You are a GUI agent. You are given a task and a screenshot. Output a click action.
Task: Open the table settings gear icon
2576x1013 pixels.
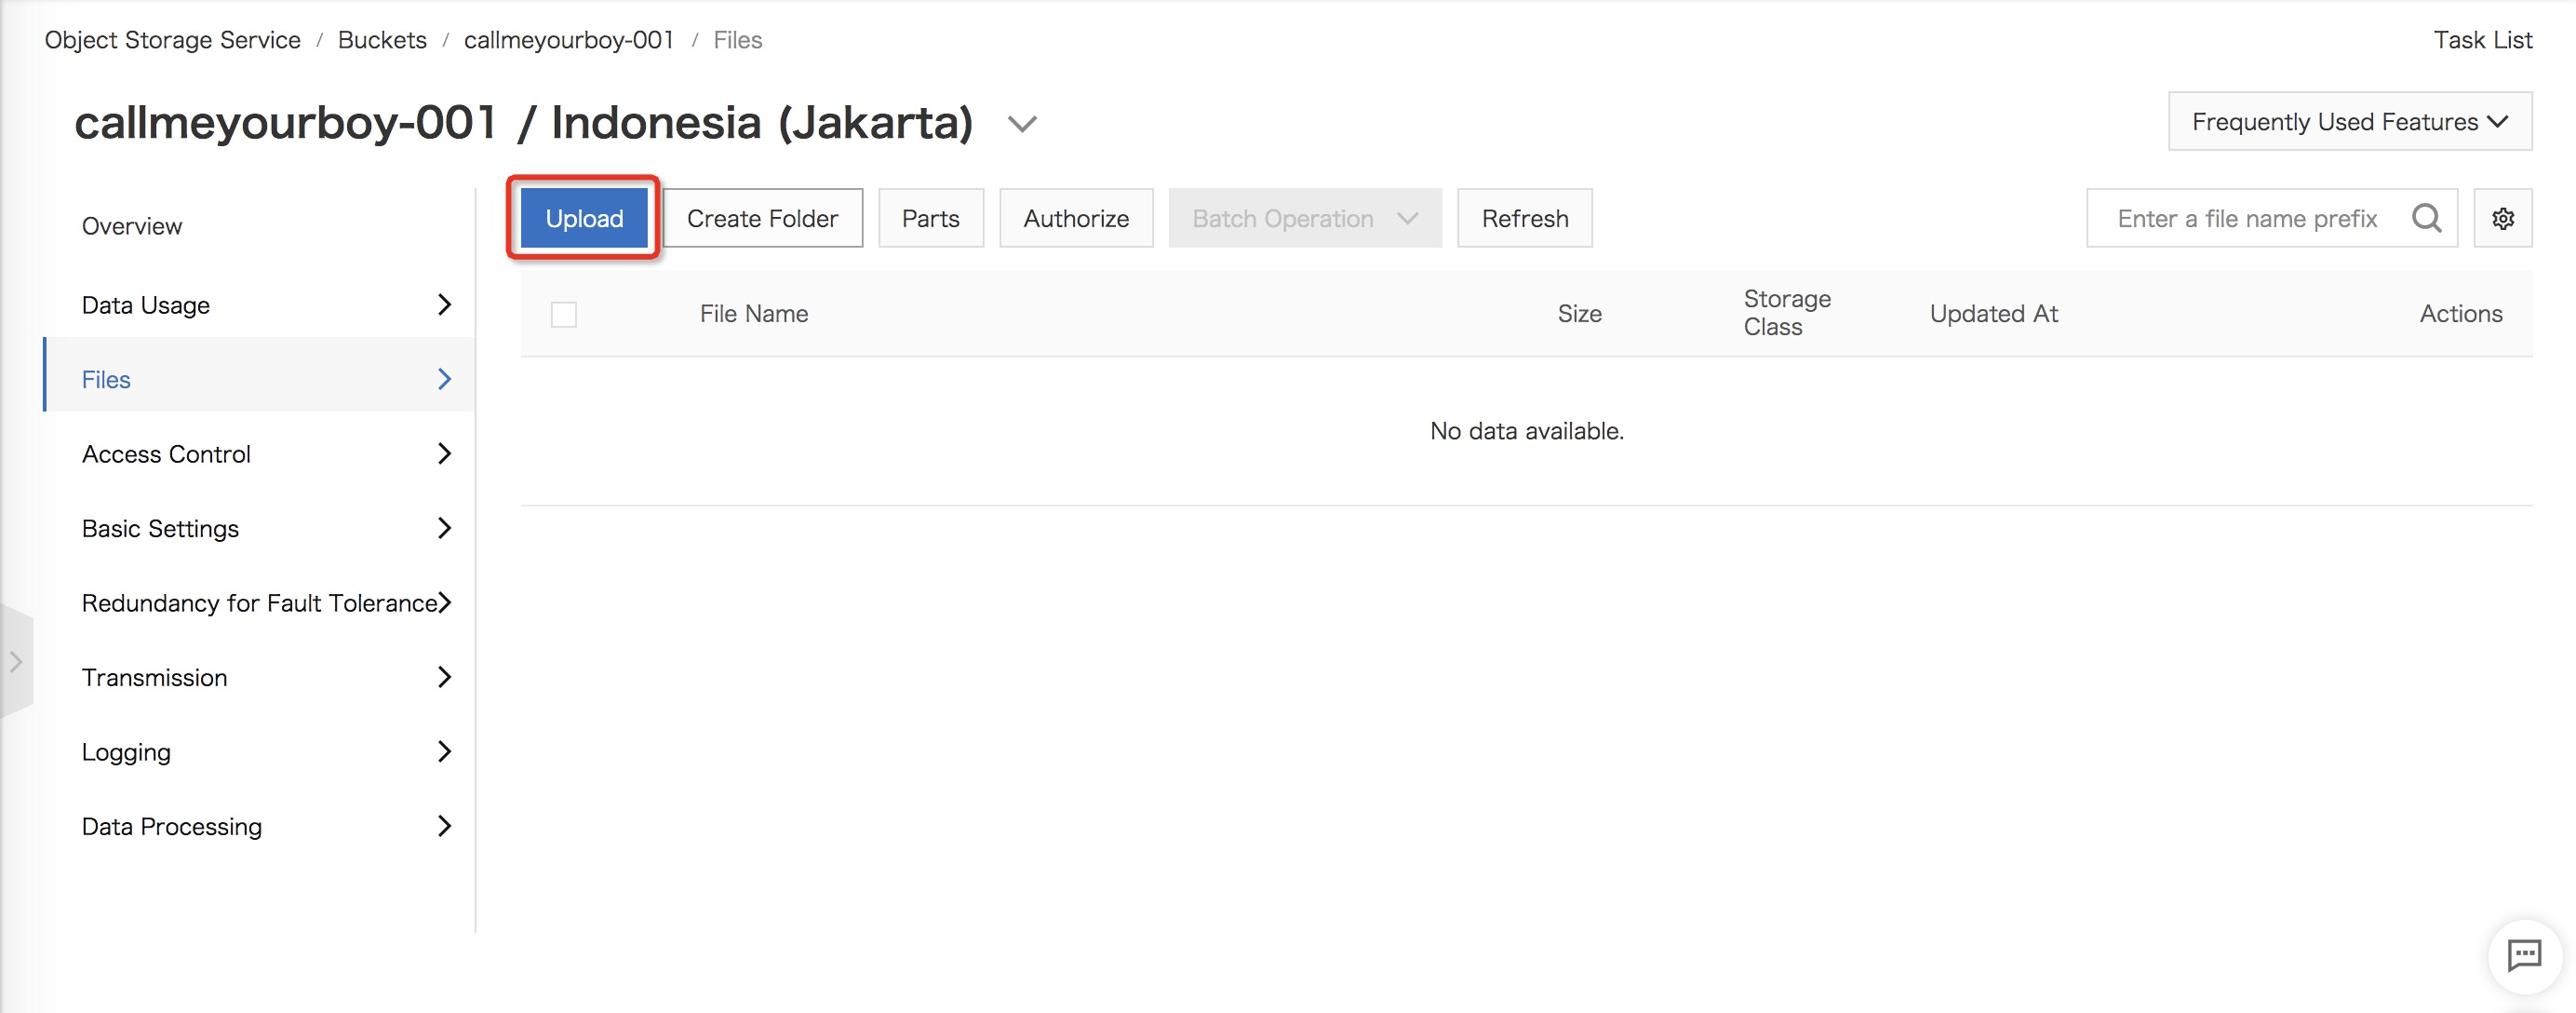(x=2502, y=218)
